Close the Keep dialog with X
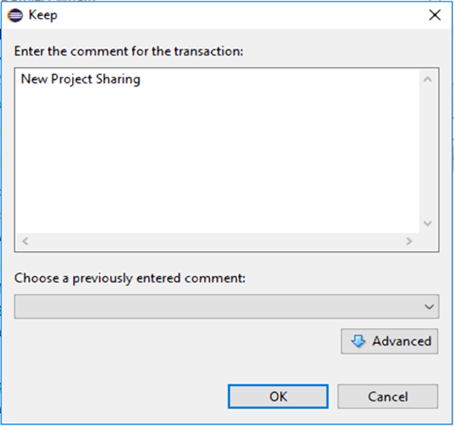Viewport: 454px width, 426px height. tap(435, 15)
